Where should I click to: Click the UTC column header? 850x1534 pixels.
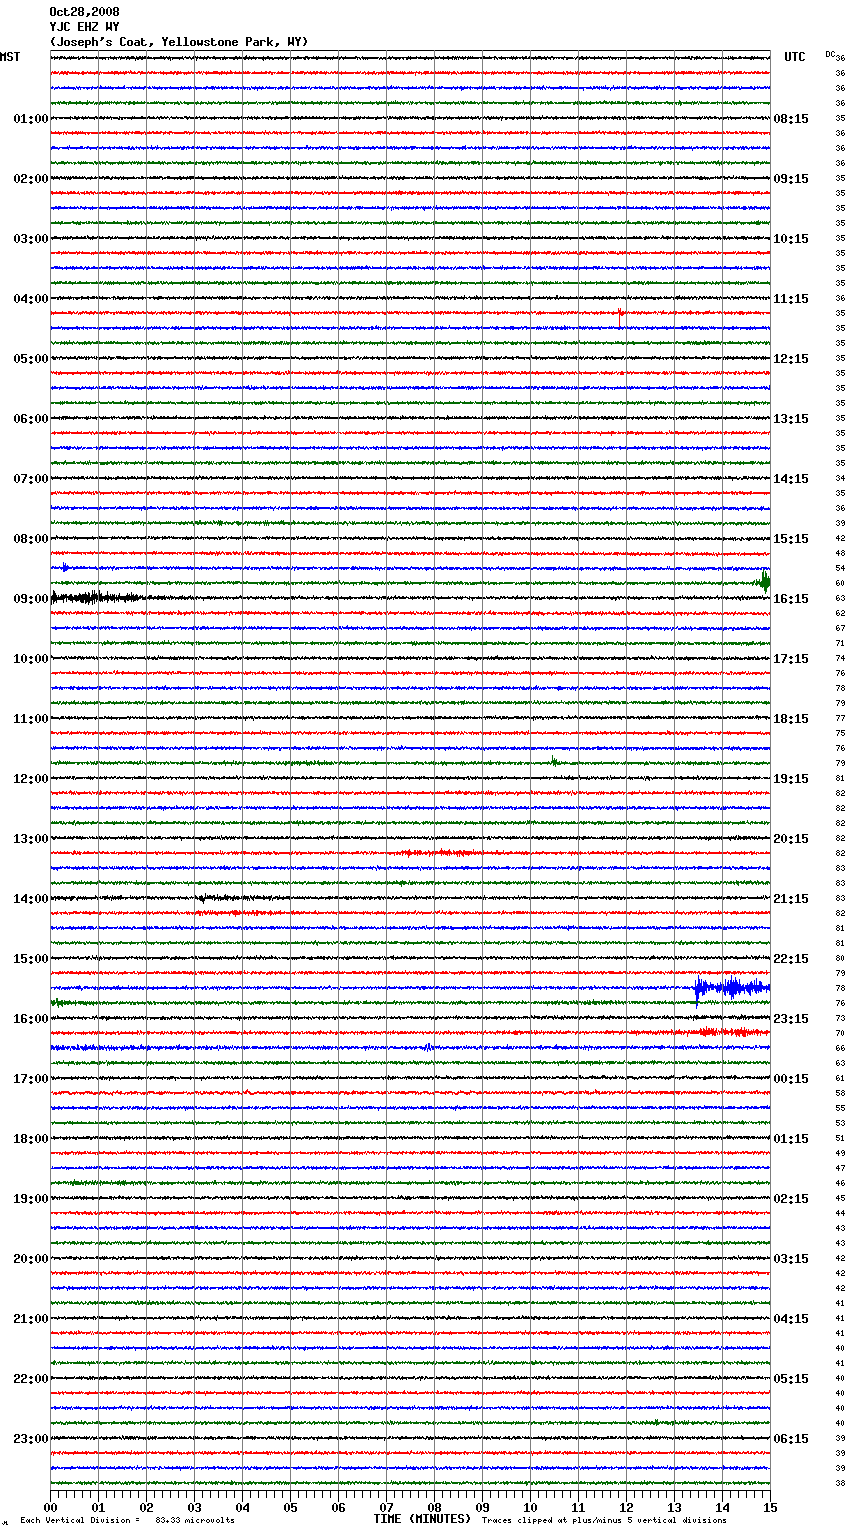click(x=795, y=57)
